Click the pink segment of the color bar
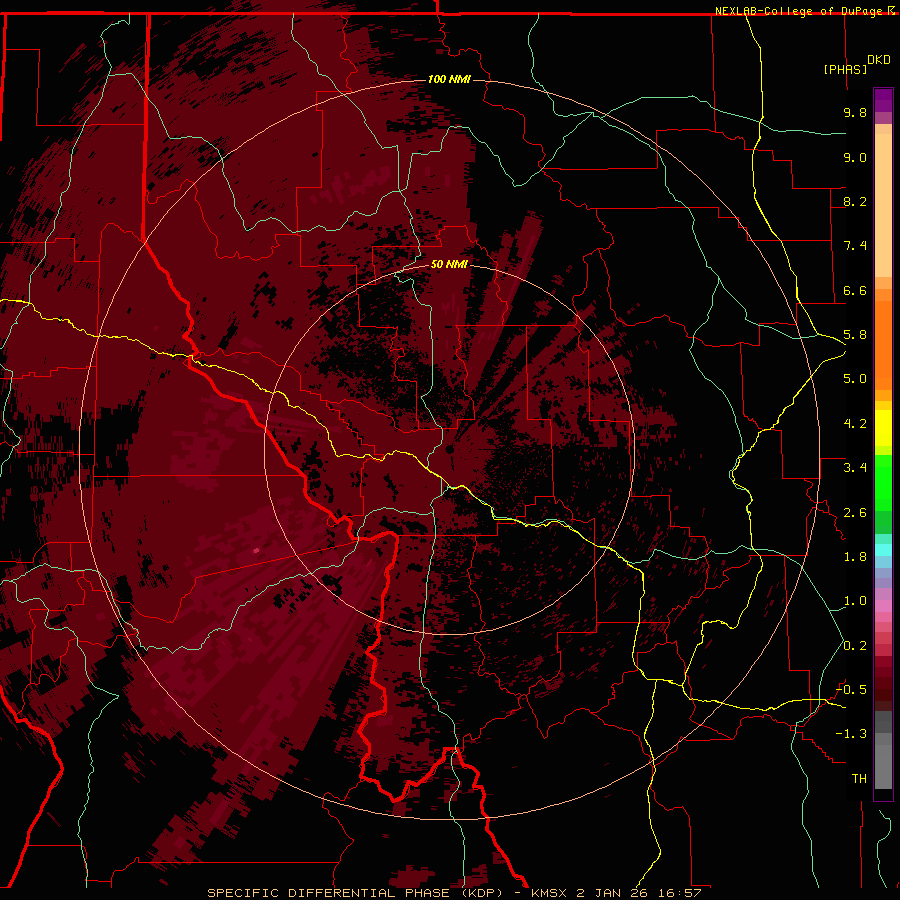900x900 pixels. tap(883, 606)
